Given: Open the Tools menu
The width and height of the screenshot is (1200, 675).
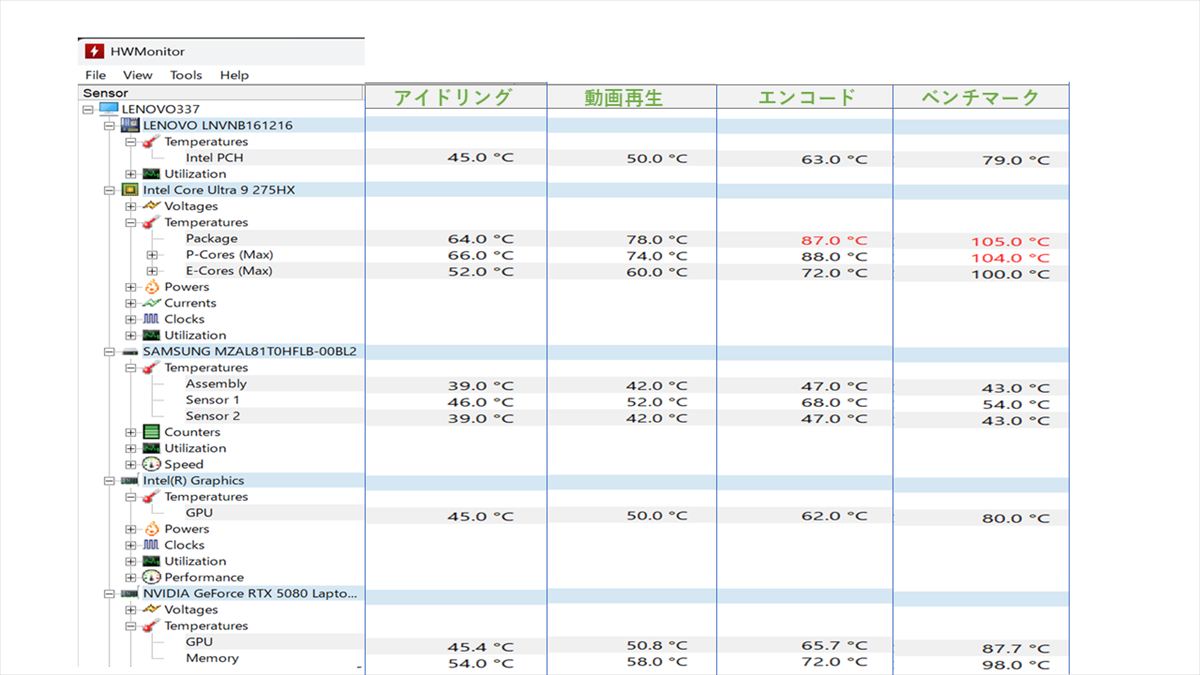Looking at the screenshot, I should [x=185, y=75].
